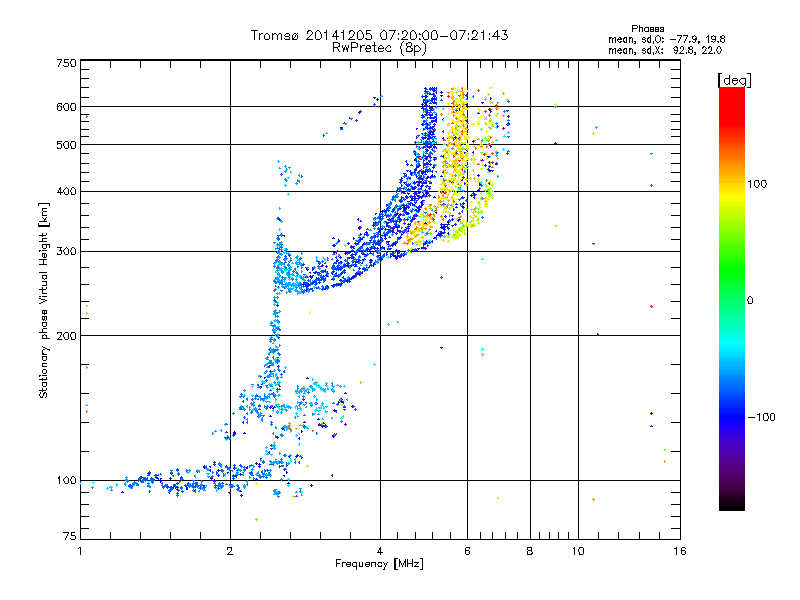
Task: Click the x-axis tick label "10"
Action: click(x=578, y=551)
